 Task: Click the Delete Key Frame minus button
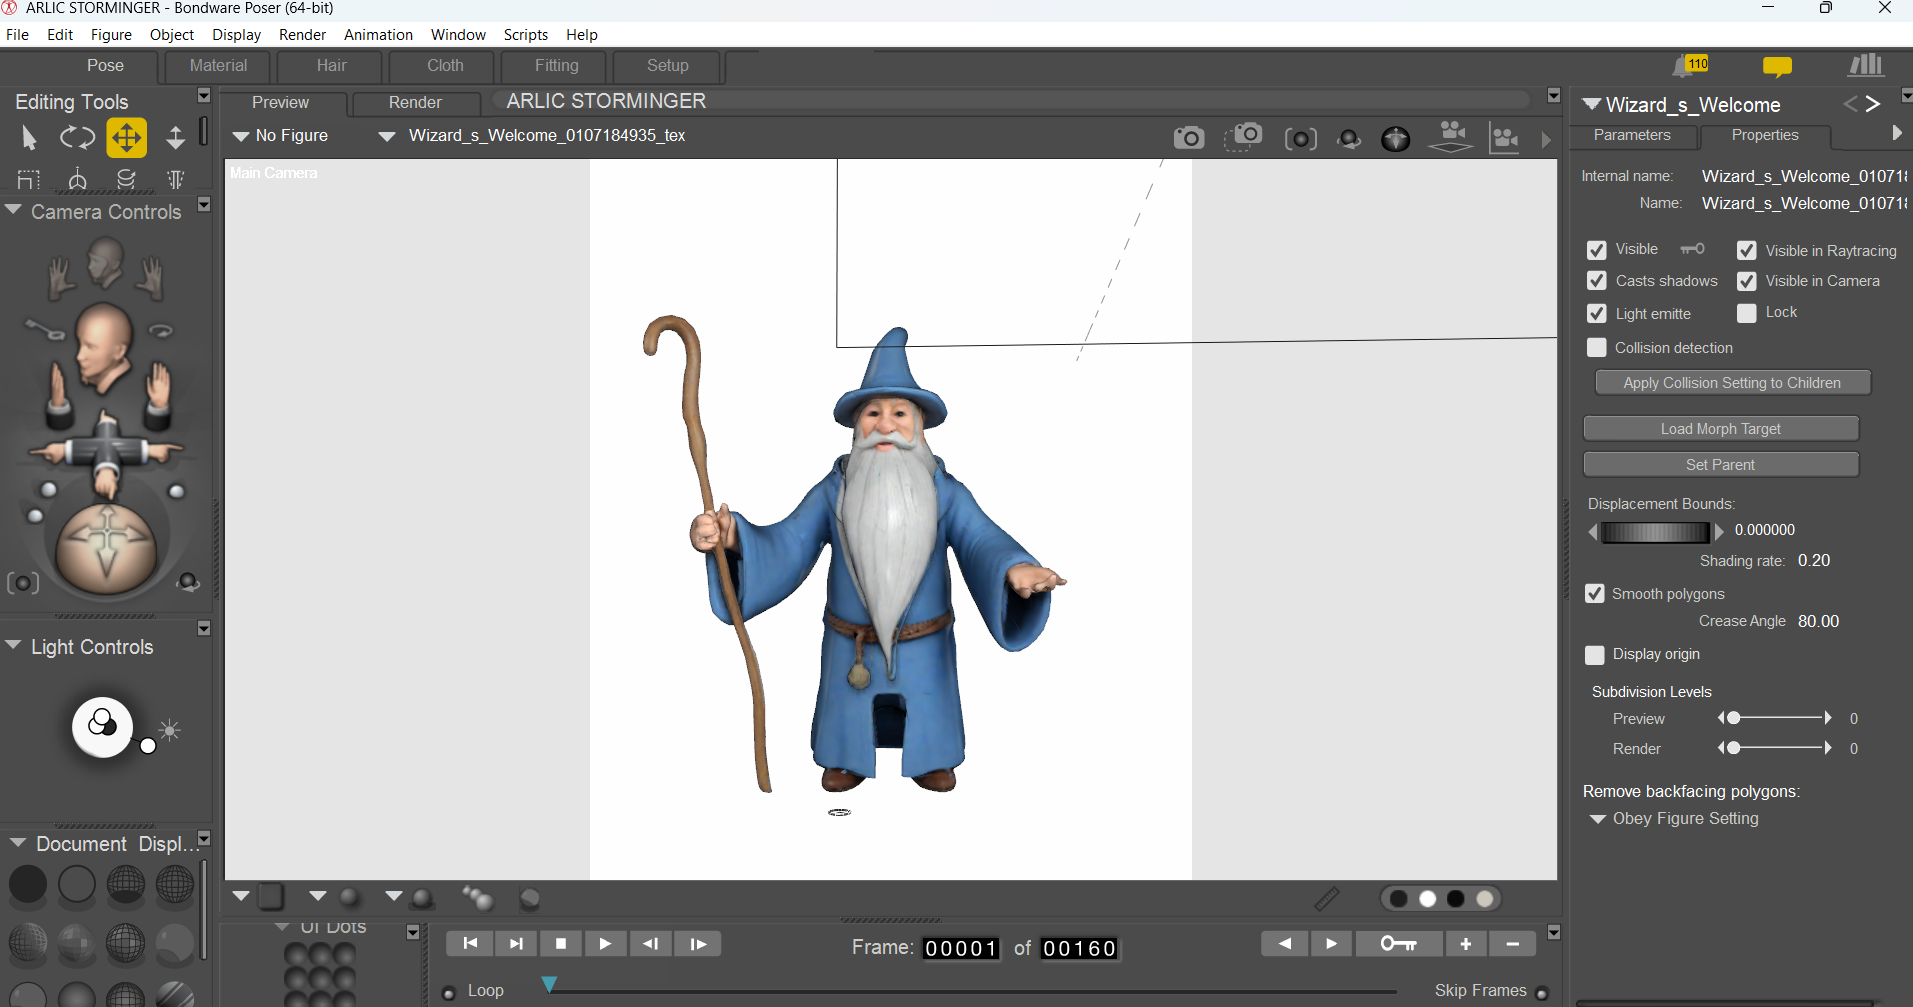(1513, 944)
